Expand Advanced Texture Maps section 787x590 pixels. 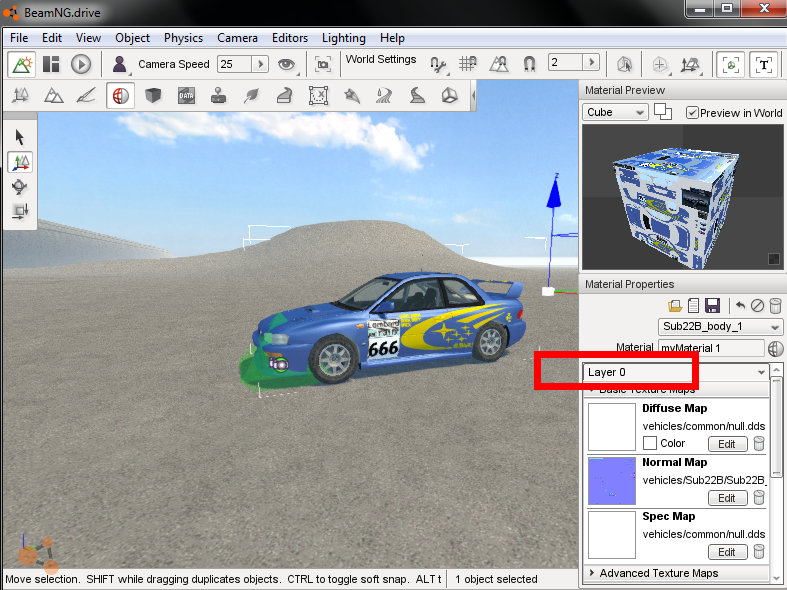[x=676, y=573]
